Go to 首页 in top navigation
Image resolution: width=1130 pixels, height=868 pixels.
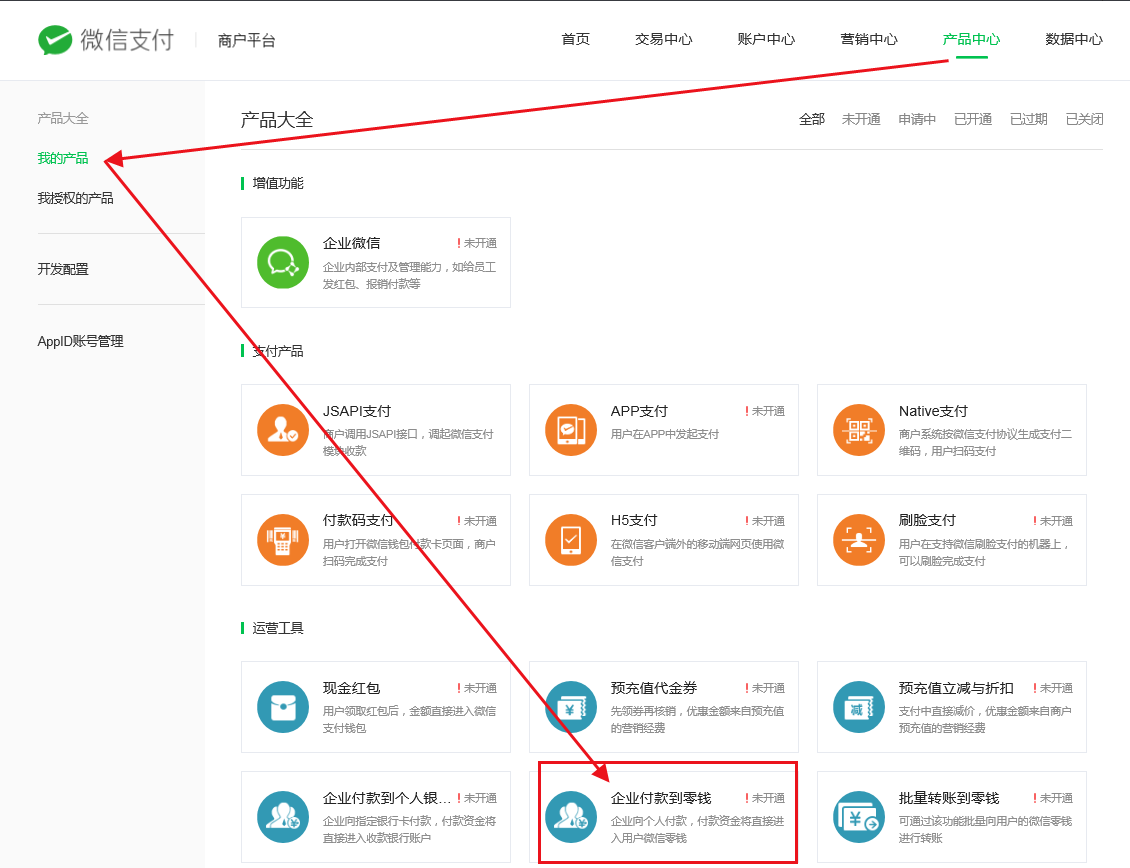point(576,39)
